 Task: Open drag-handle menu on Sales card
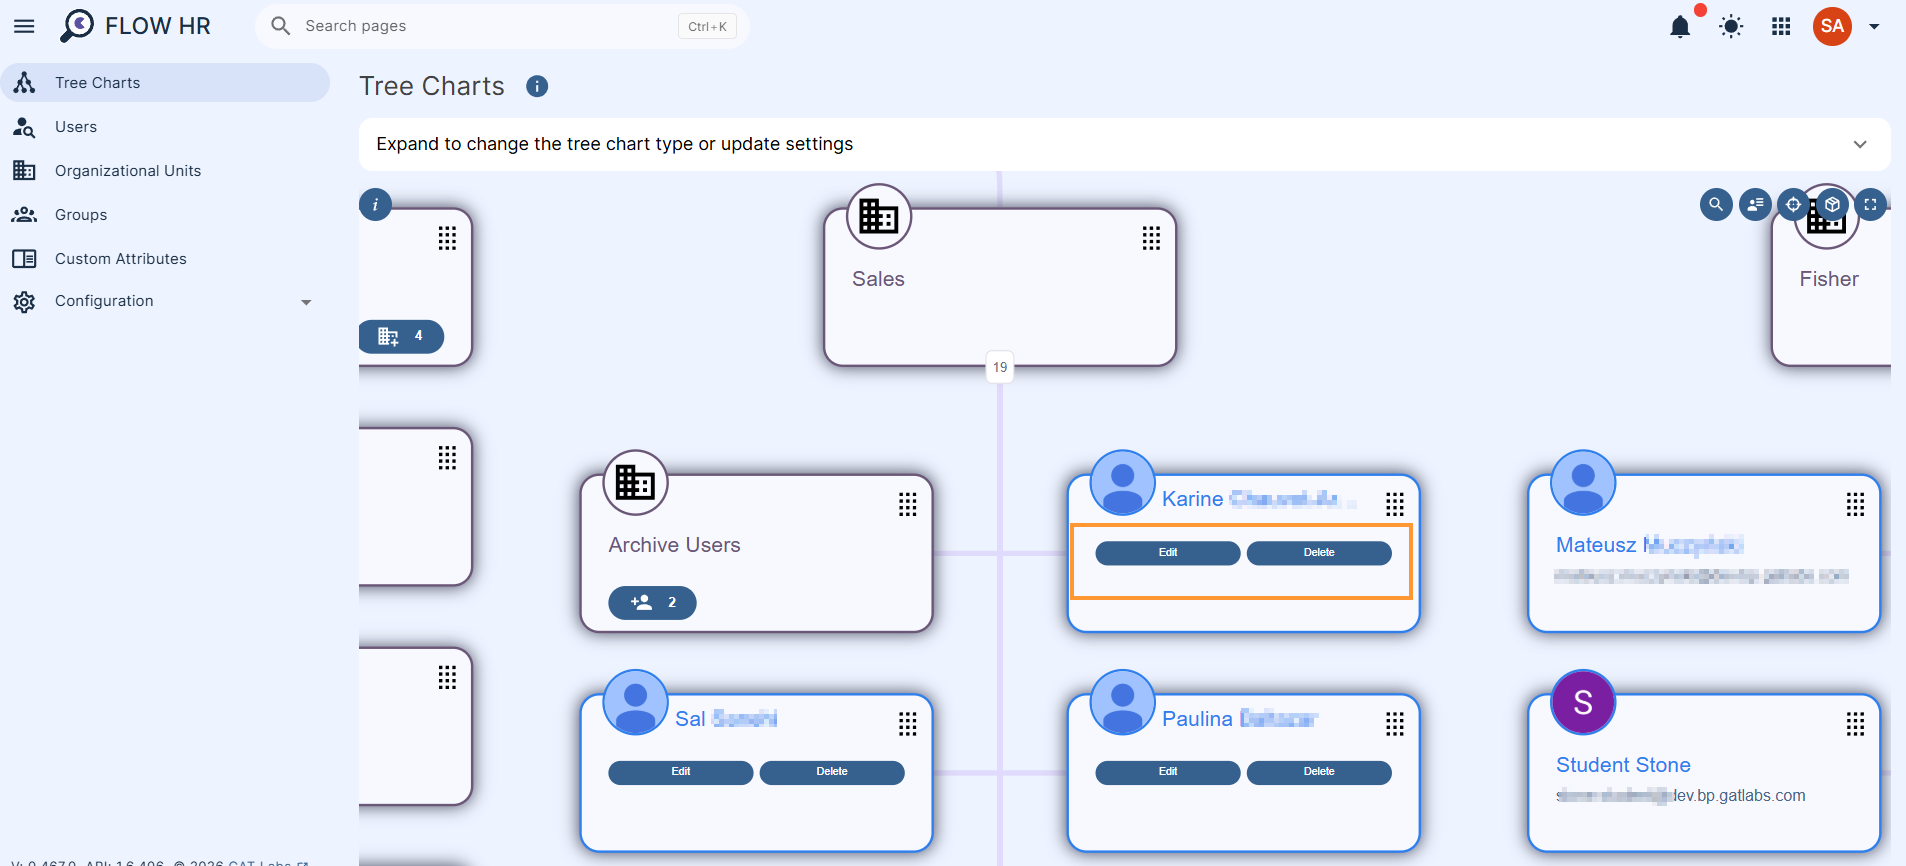point(1151,238)
